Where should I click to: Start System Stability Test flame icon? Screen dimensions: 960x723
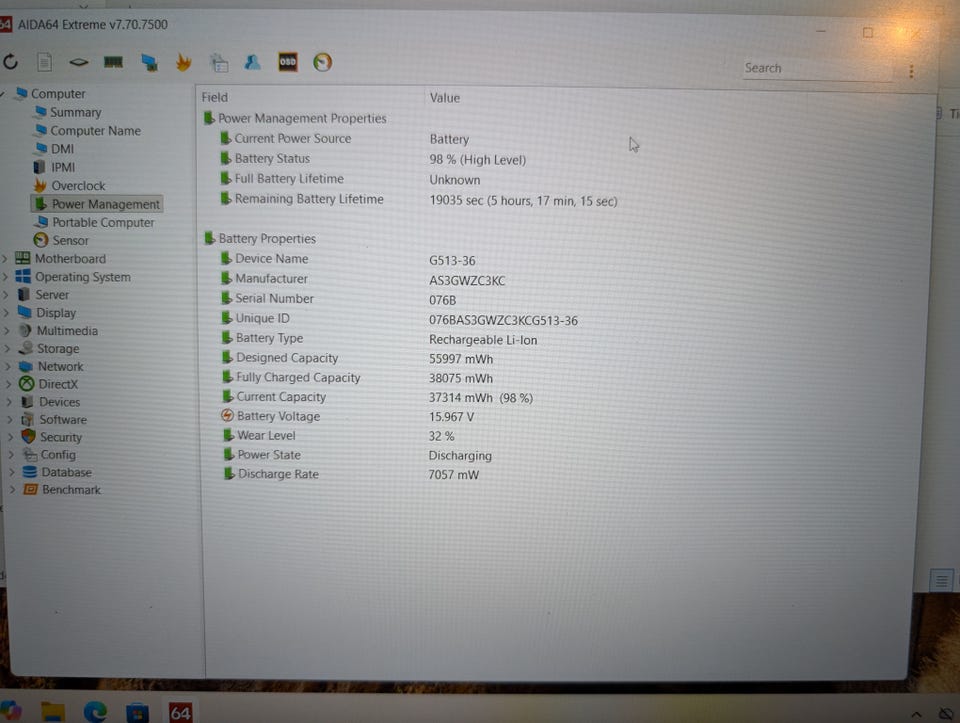tap(184, 62)
